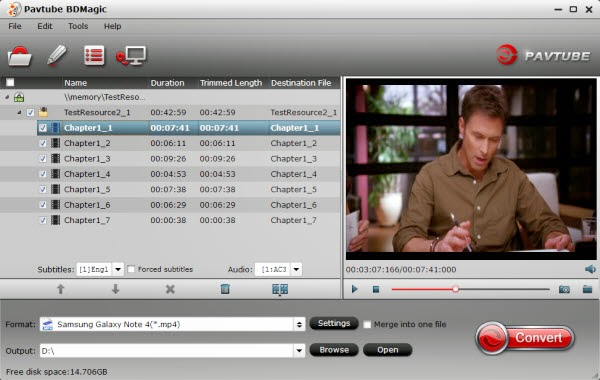
Task: Select the Chapter1_7 row name
Action: tap(87, 220)
